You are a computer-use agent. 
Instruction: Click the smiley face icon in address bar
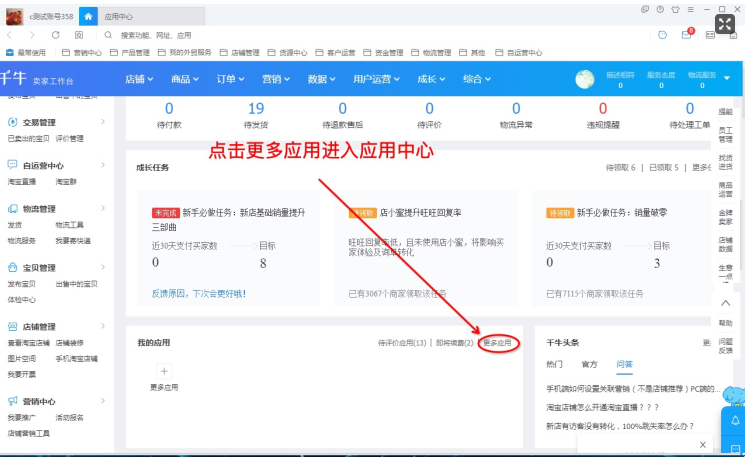(663, 35)
